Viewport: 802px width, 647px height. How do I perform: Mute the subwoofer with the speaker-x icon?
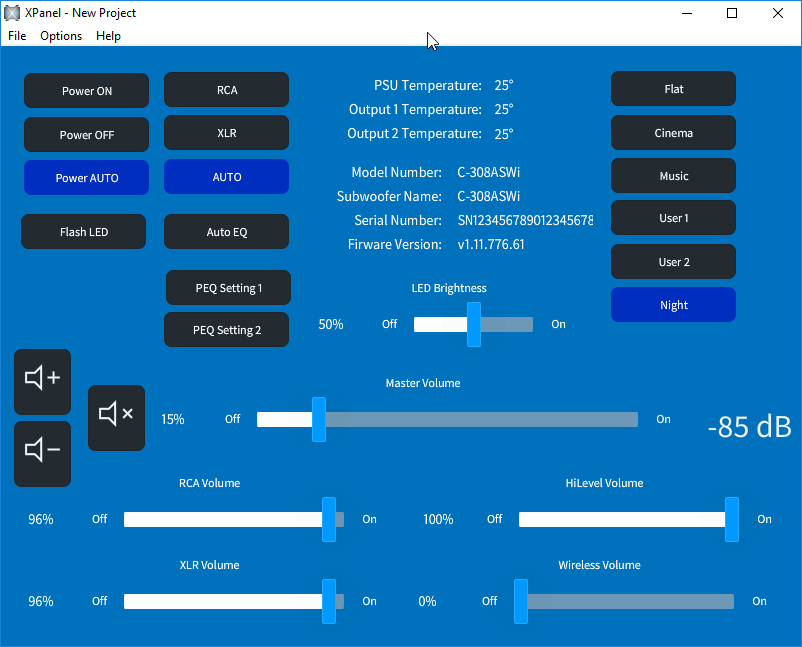pyautogui.click(x=116, y=417)
